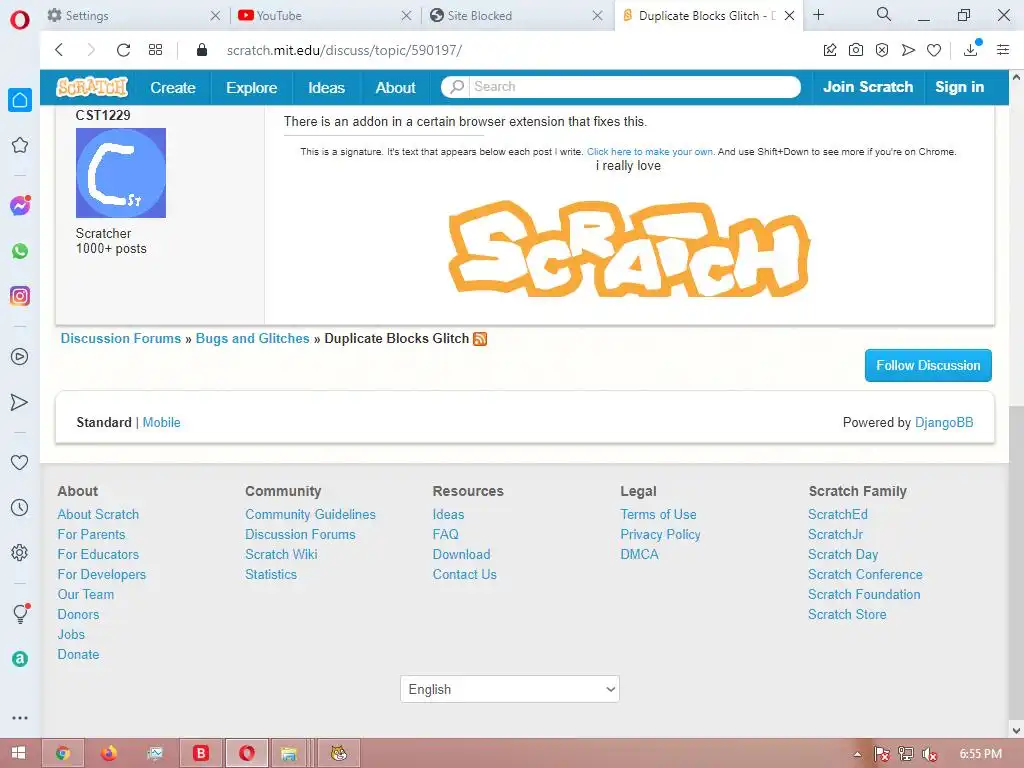1024x768 pixels.
Task: Open the Scratch Wiki footer link
Action: 281,554
